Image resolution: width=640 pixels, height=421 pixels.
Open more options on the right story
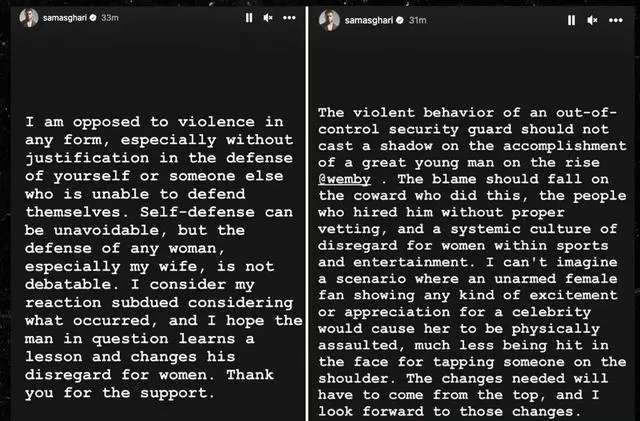coord(617,18)
